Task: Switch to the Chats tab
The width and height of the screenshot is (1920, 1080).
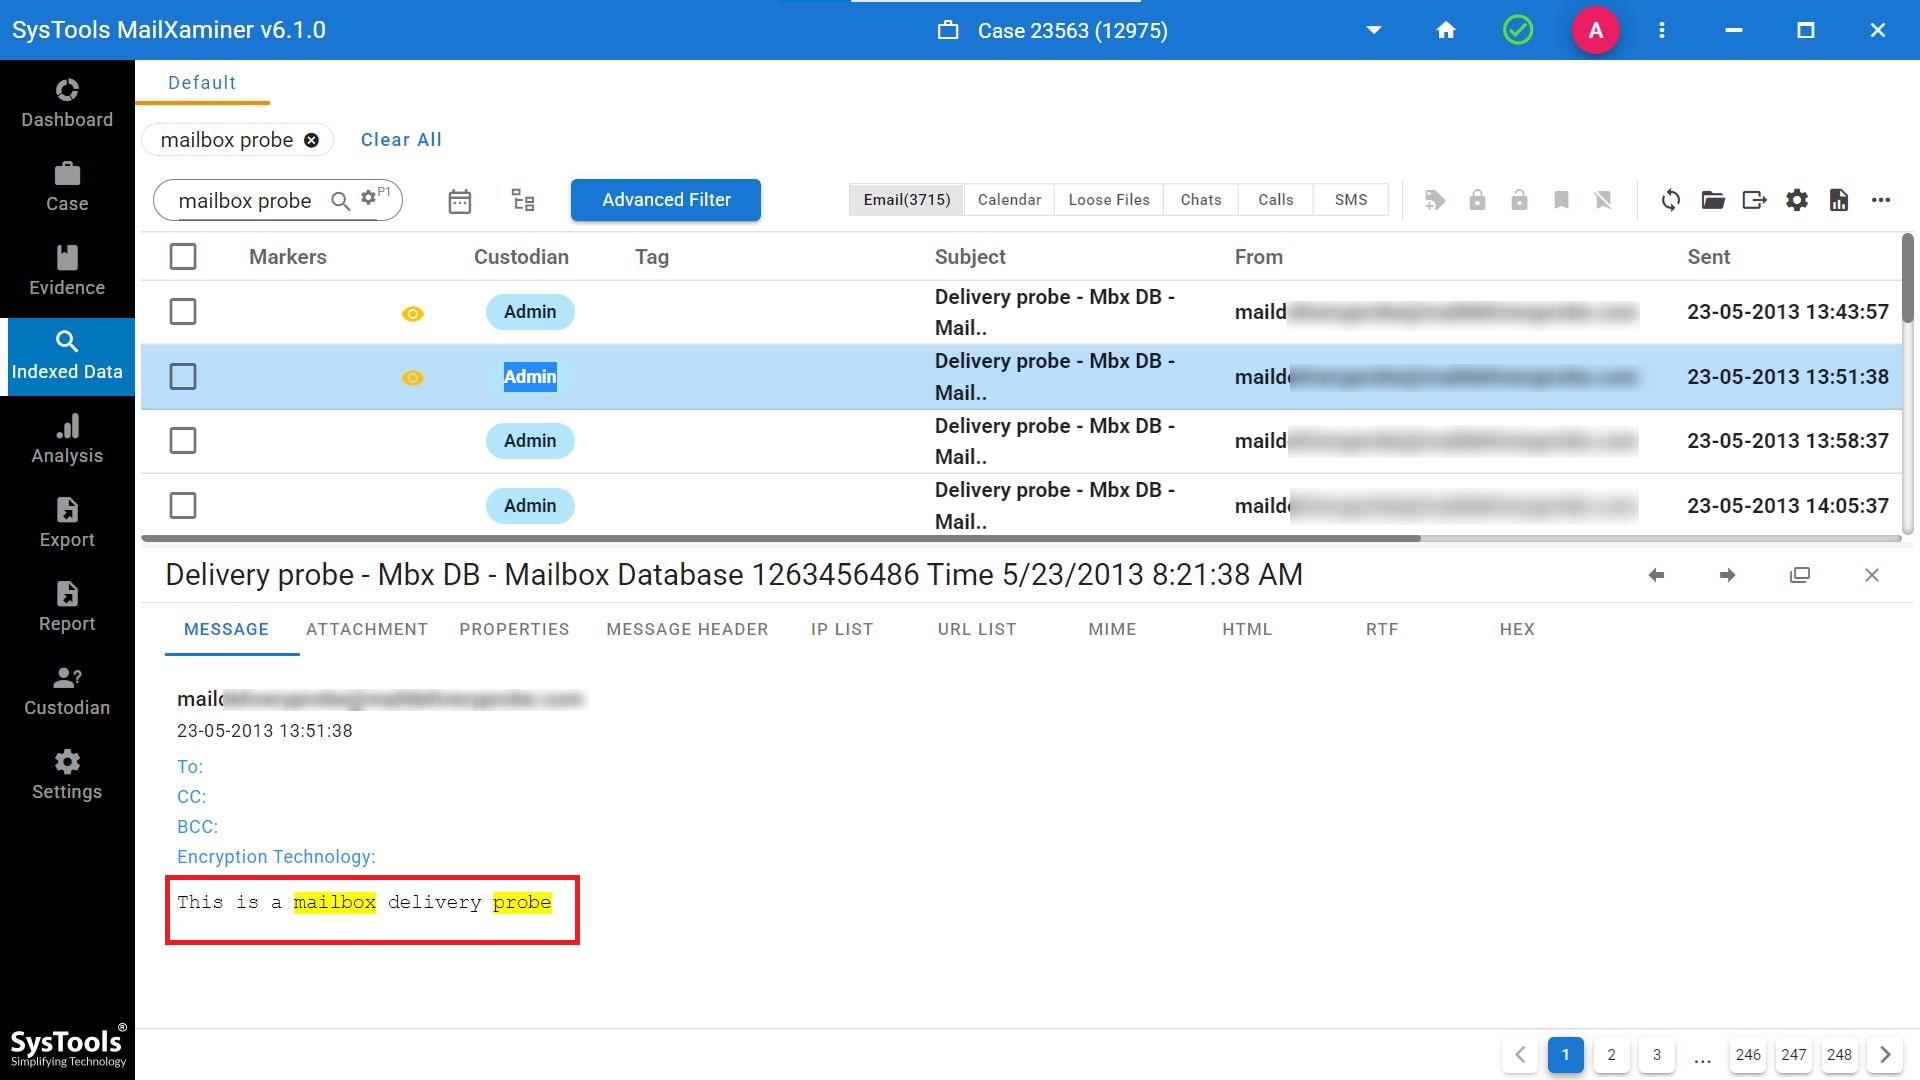Action: 1201,200
